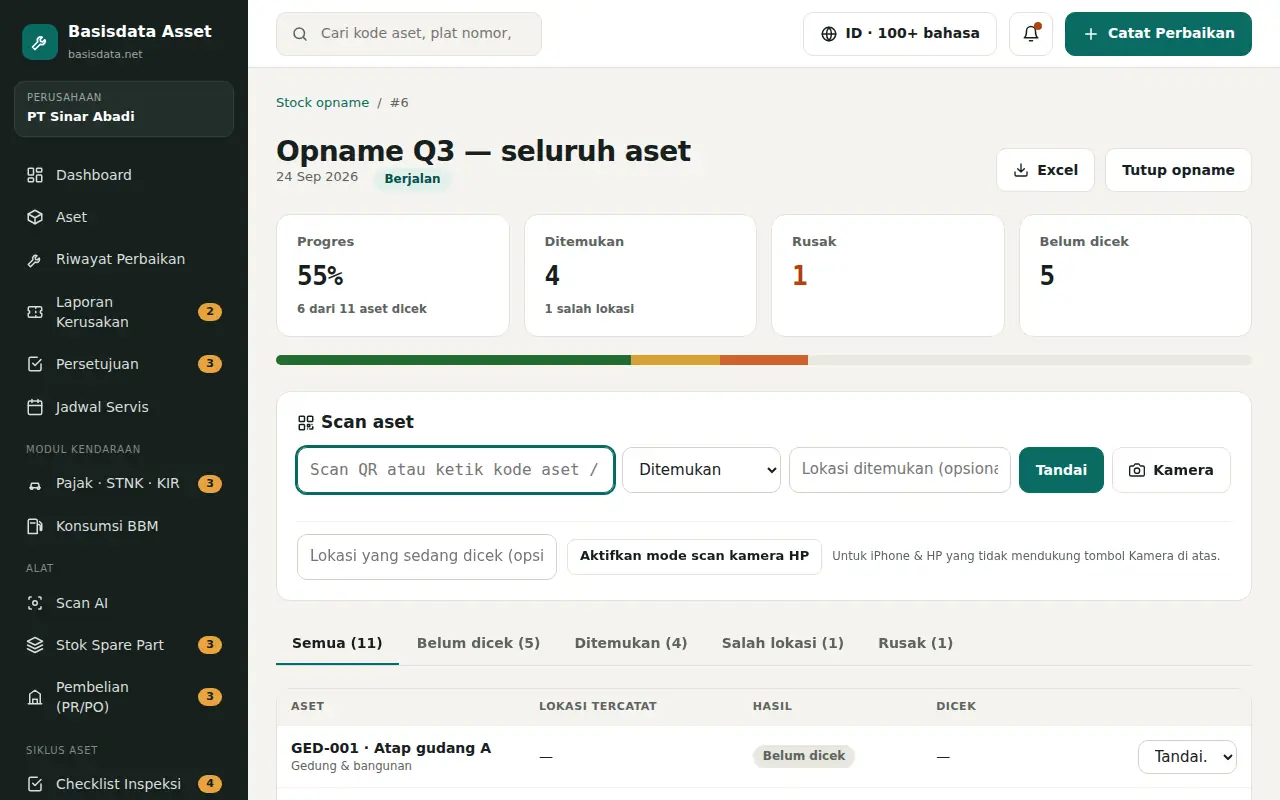
Task: Export opname to Excel
Action: [1045, 170]
